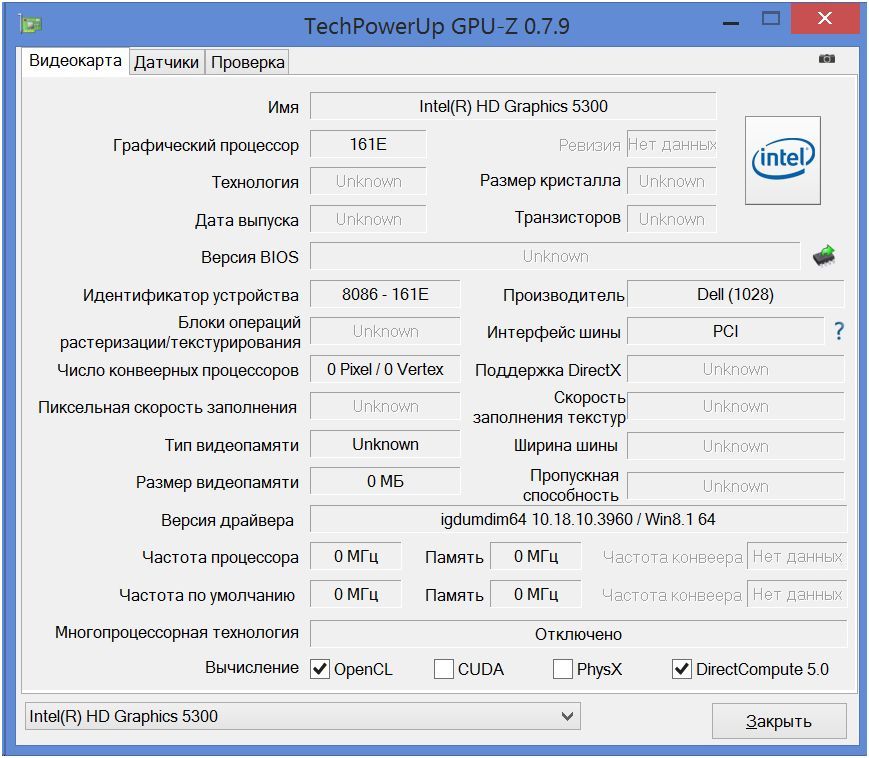Viewport: 869px width, 758px height.
Task: Click the Intel logo image
Action: 783,157
